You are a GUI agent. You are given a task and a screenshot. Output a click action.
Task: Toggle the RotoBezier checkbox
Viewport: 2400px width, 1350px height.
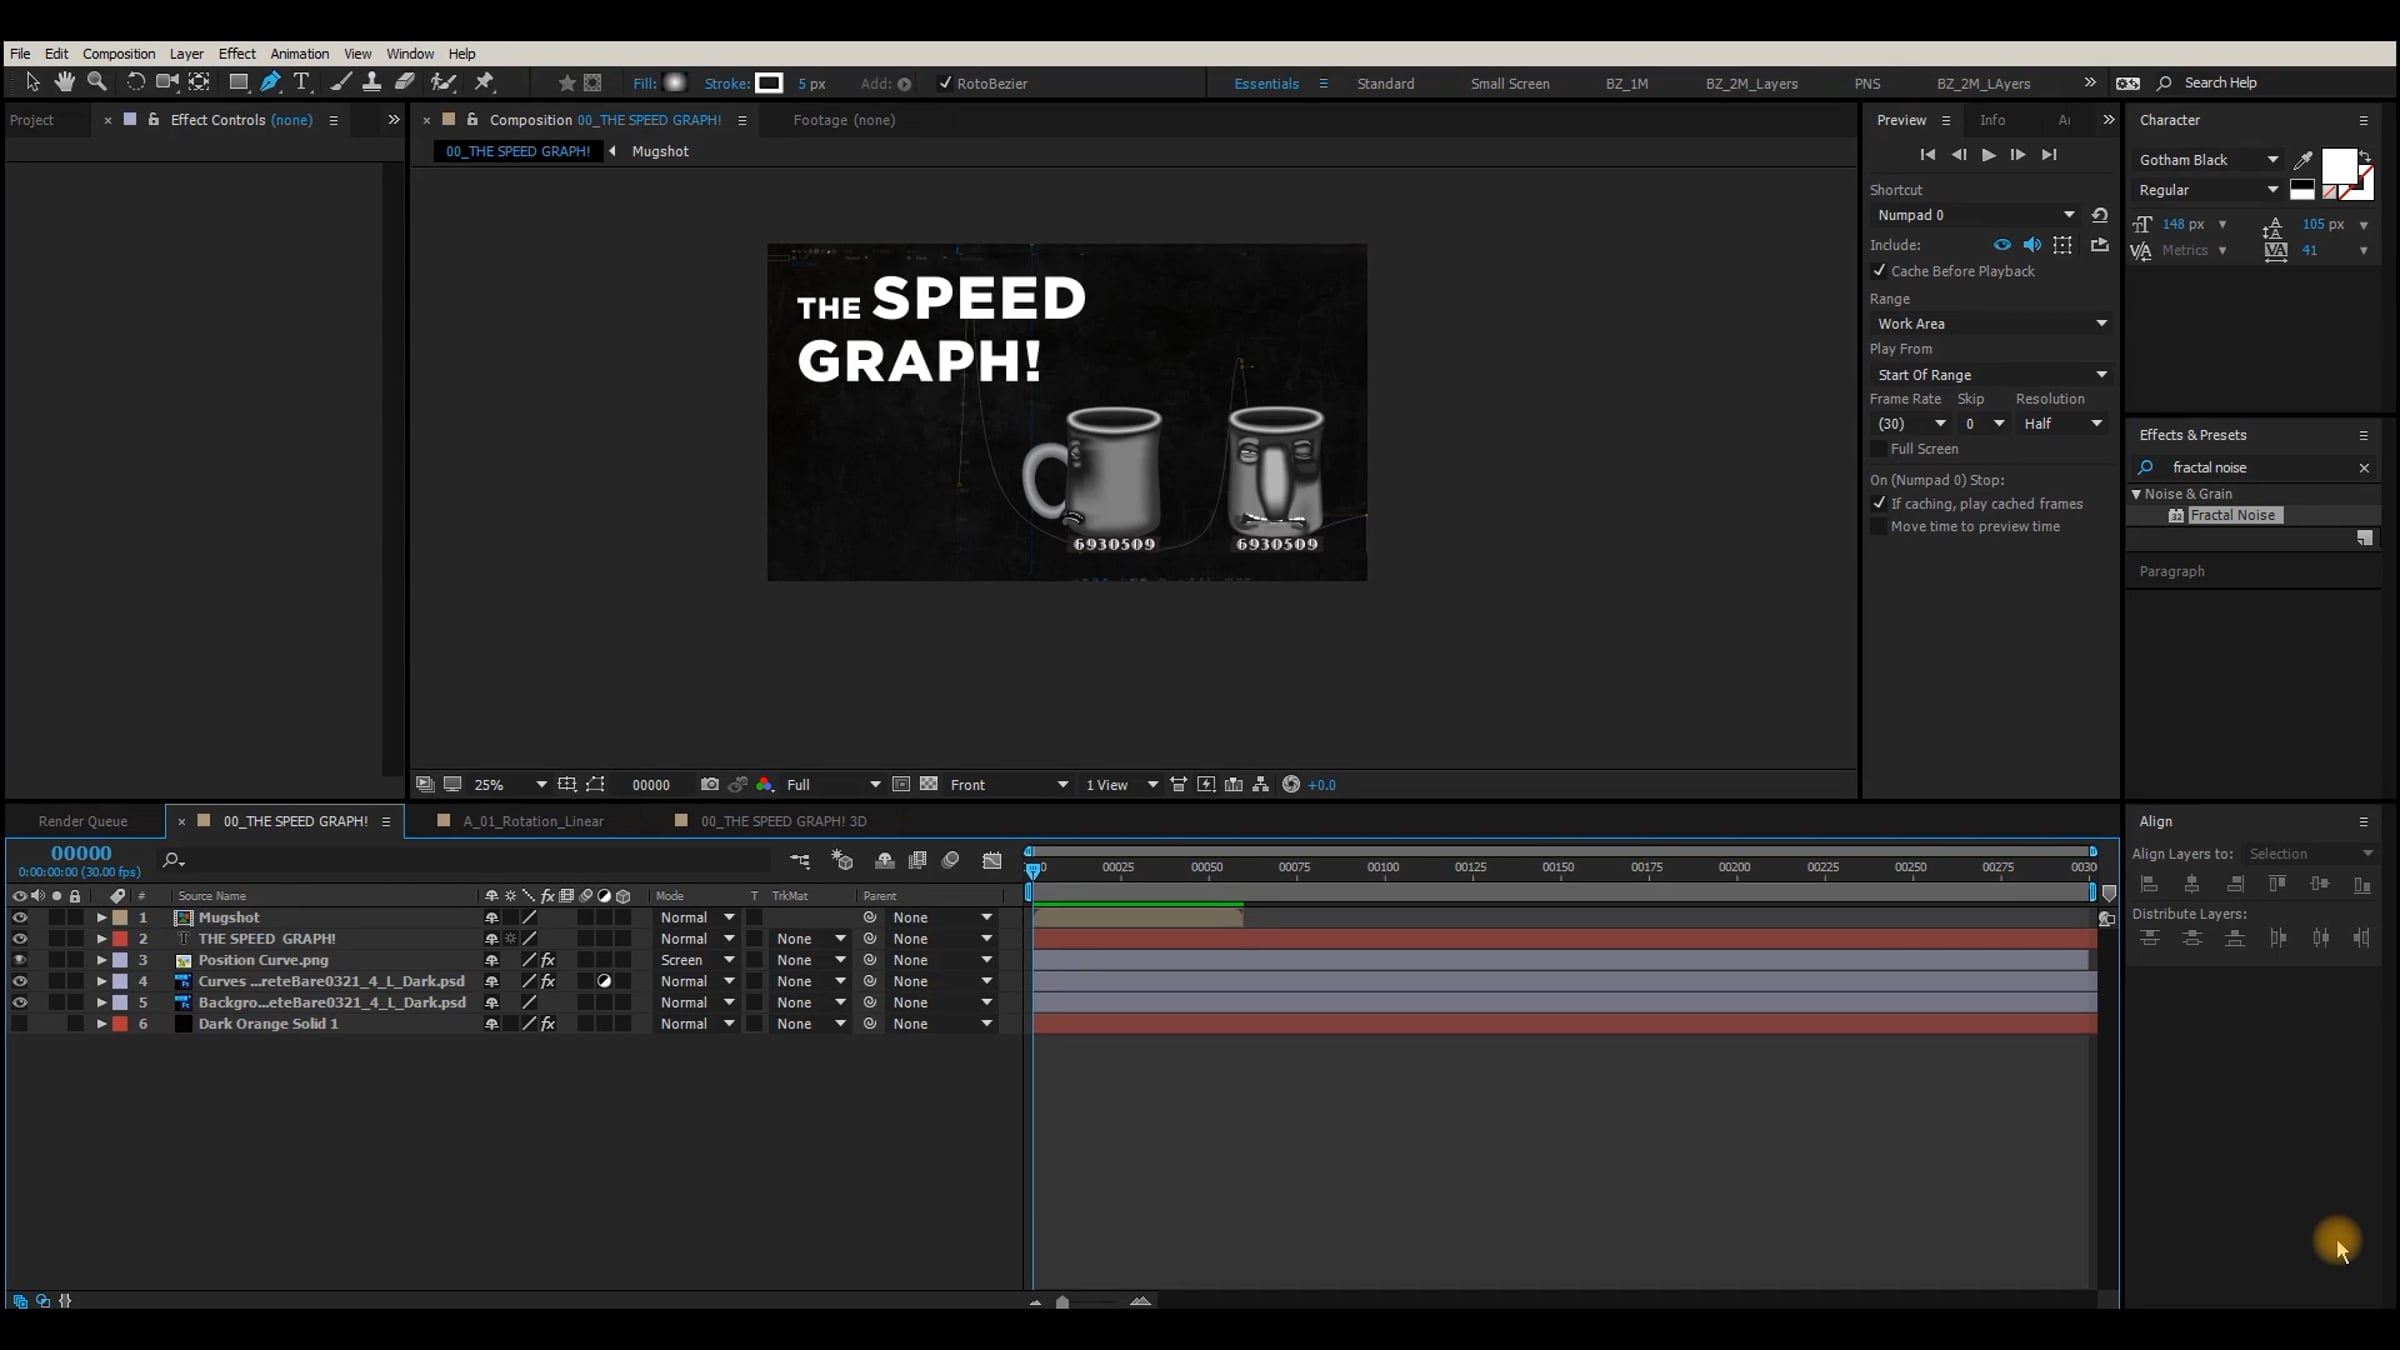pyautogui.click(x=945, y=83)
